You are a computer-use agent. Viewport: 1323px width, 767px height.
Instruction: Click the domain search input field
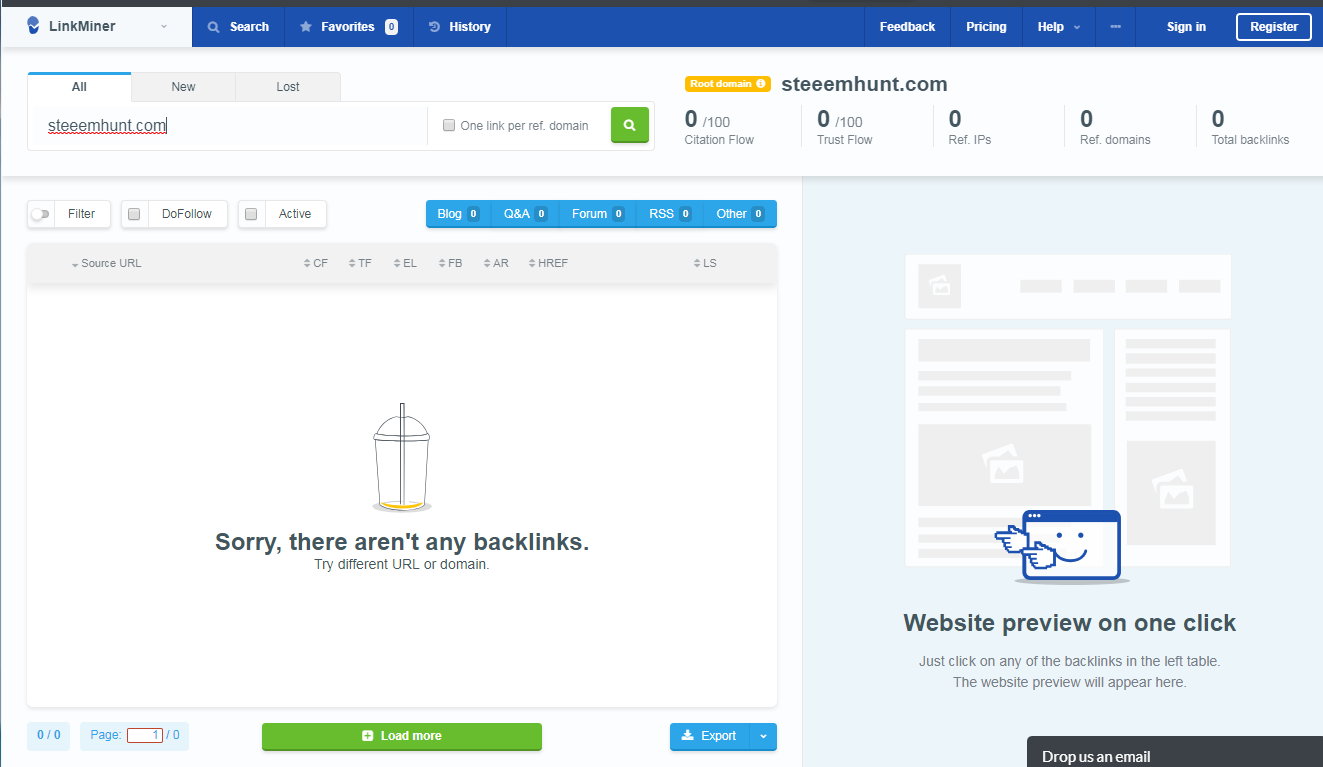pos(228,126)
